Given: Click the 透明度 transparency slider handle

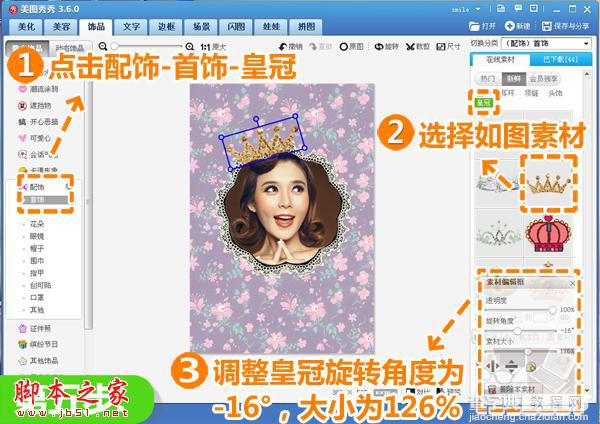Looking at the screenshot, I should [552, 310].
